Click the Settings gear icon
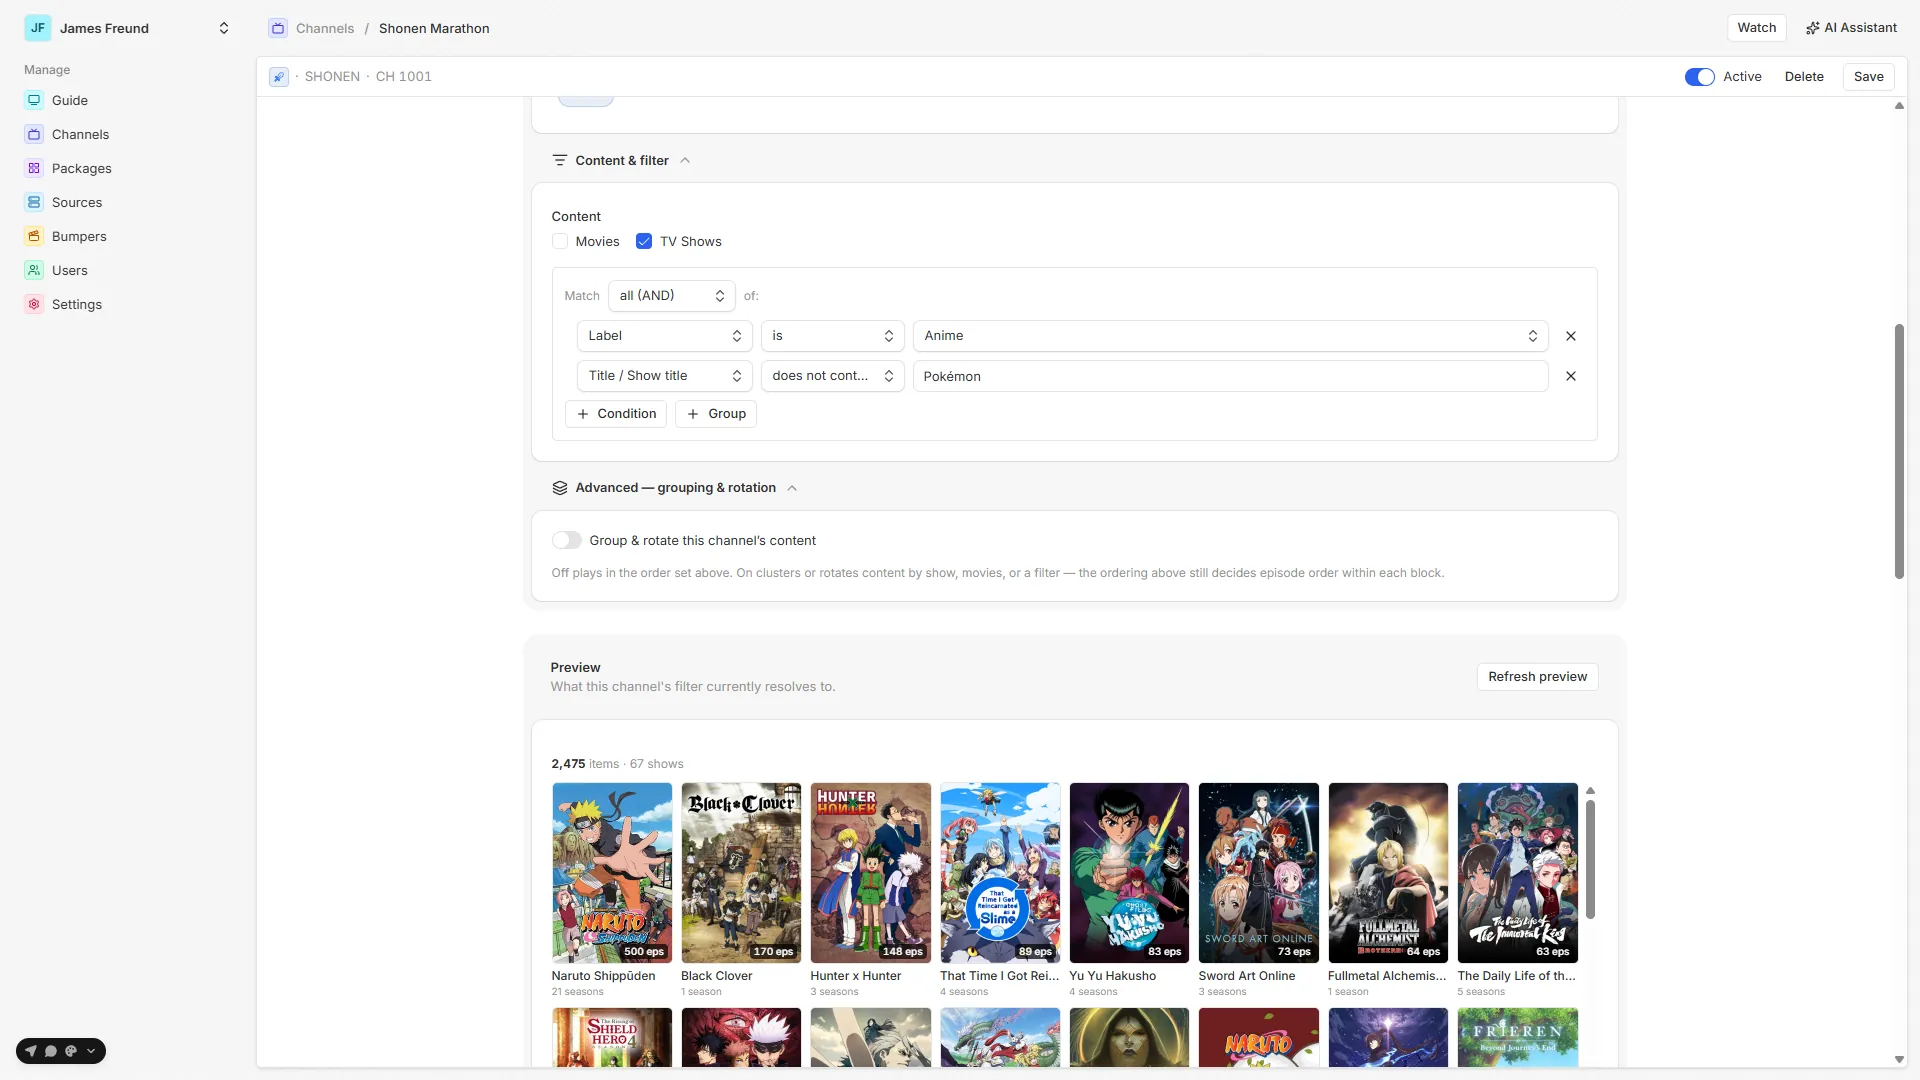Viewport: 1920px width, 1080px height. pos(34,304)
